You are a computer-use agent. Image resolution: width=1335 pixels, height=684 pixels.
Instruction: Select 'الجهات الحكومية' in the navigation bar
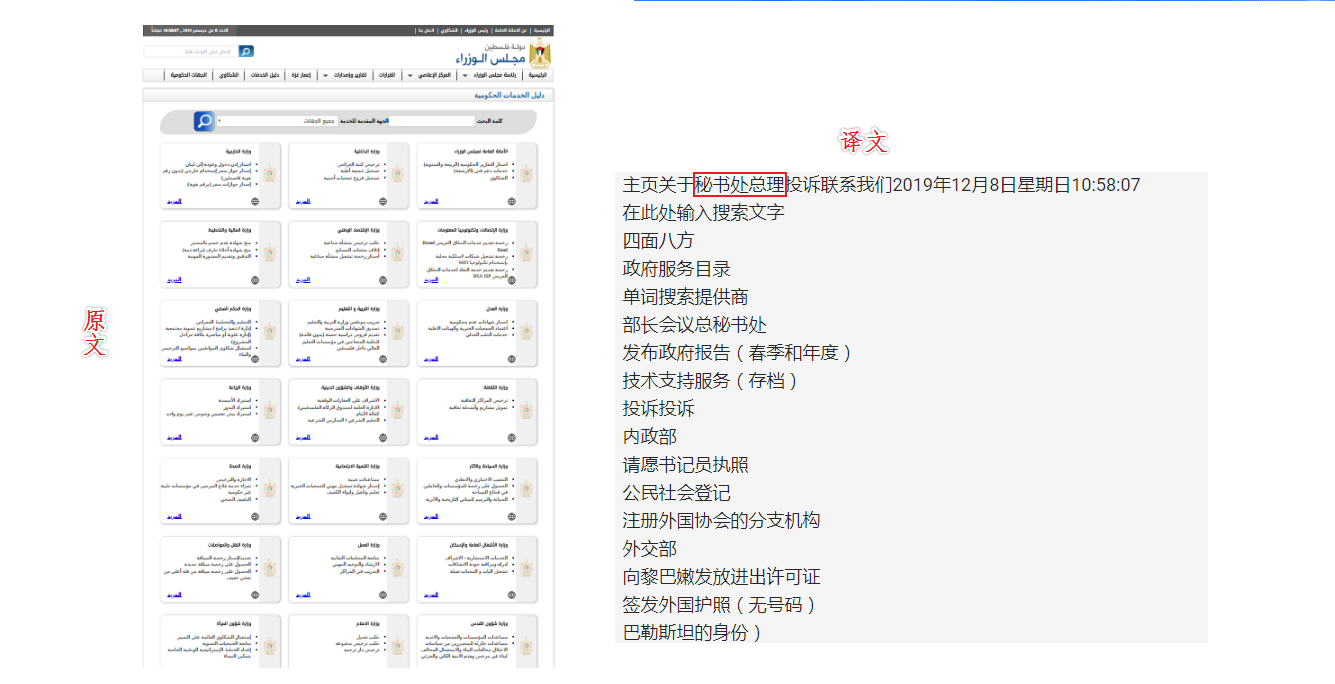(x=188, y=76)
